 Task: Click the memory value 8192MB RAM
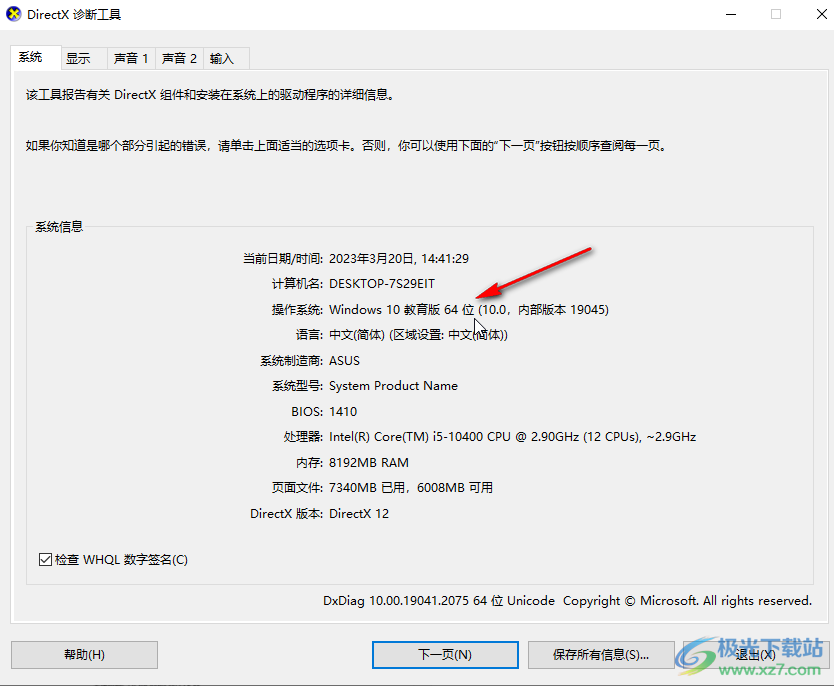point(369,463)
